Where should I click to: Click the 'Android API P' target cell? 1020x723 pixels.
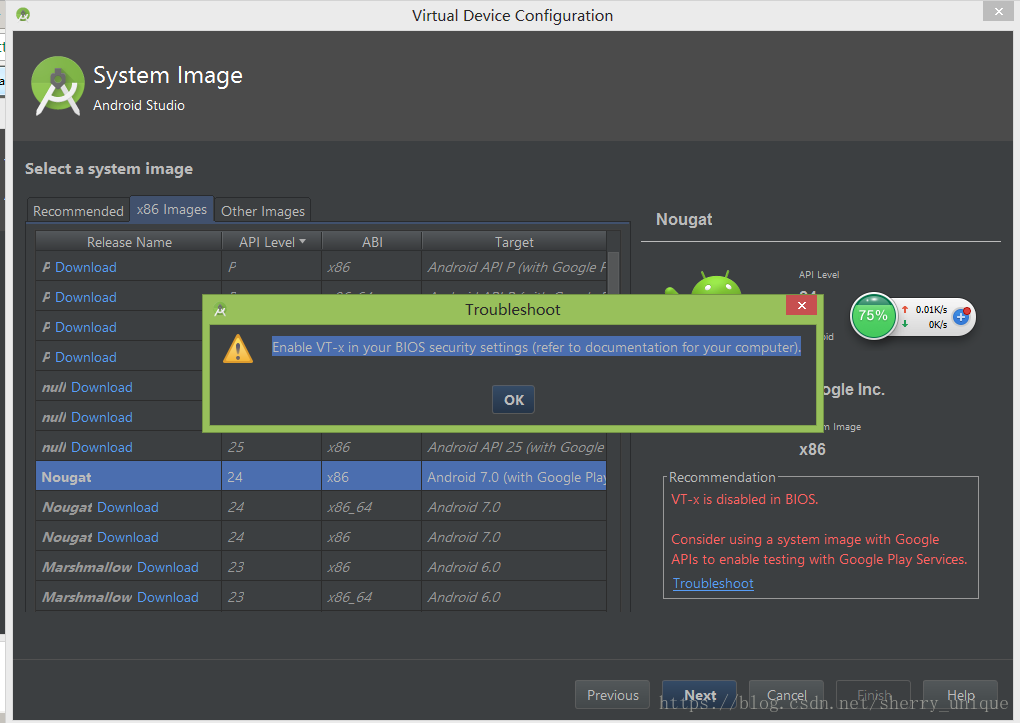click(516, 267)
